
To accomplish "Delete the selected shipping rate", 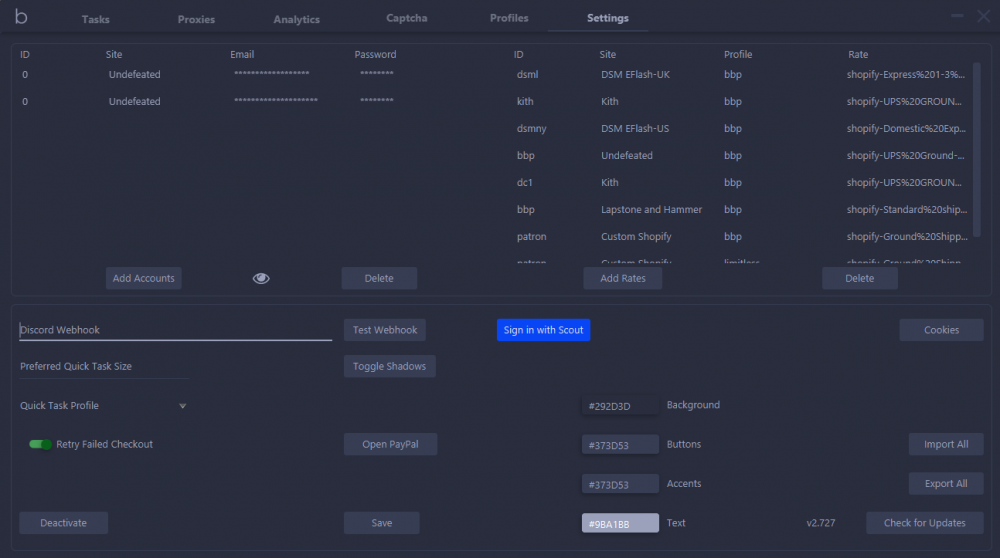I will [860, 278].
